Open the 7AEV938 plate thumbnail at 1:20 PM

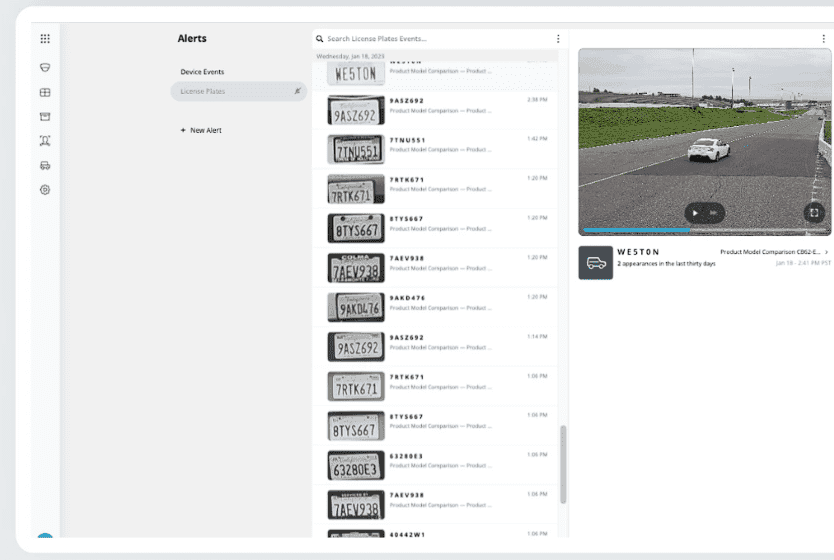pyautogui.click(x=356, y=268)
